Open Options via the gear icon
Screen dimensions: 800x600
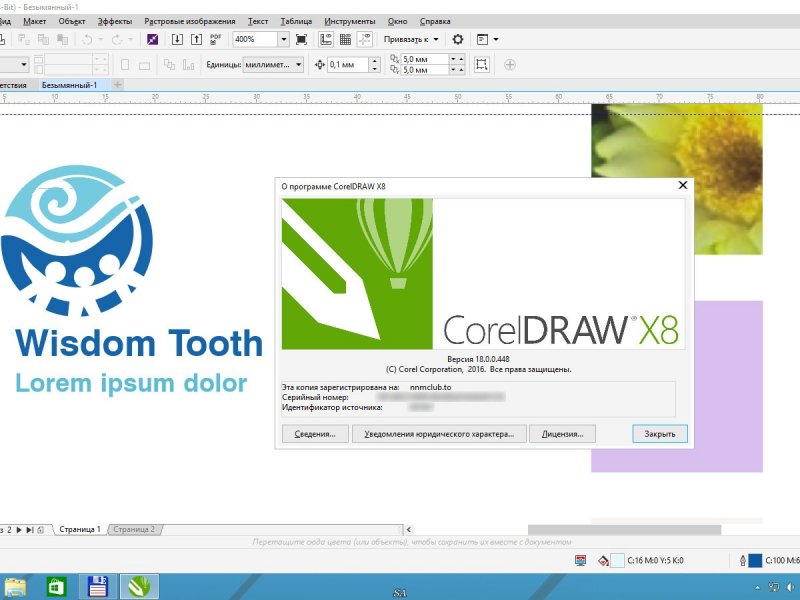point(458,39)
